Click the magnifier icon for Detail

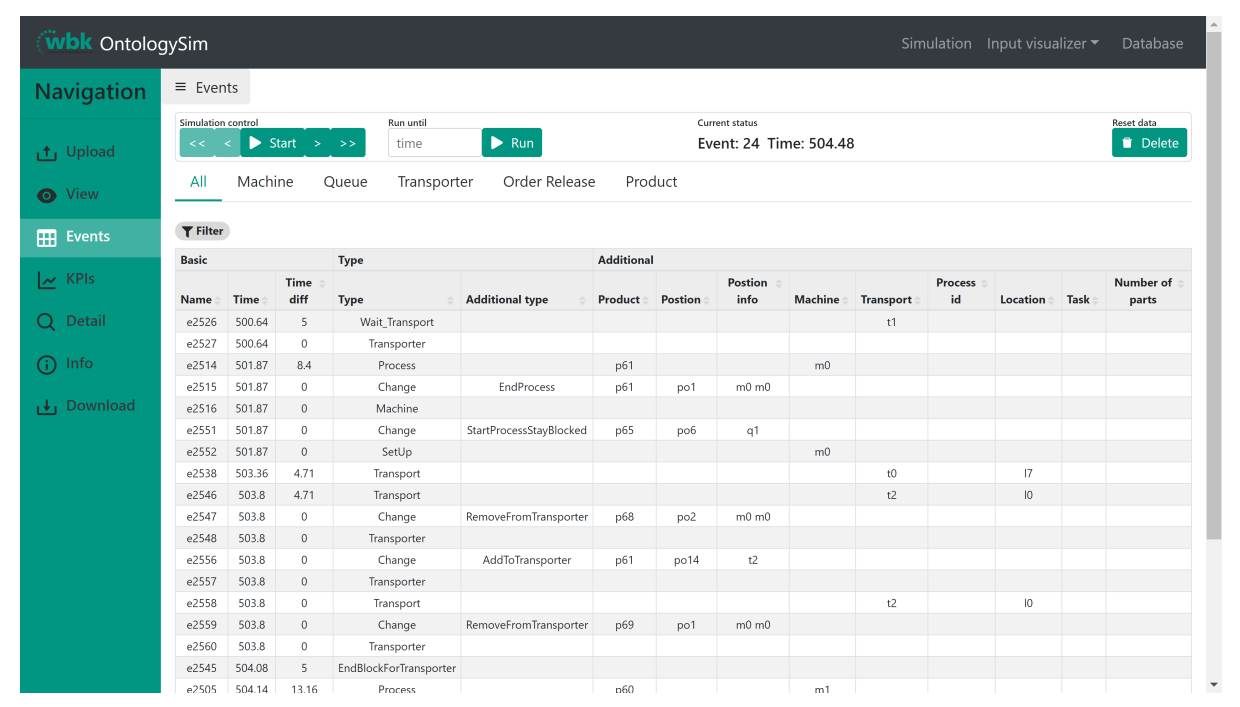pyautogui.click(x=47, y=322)
